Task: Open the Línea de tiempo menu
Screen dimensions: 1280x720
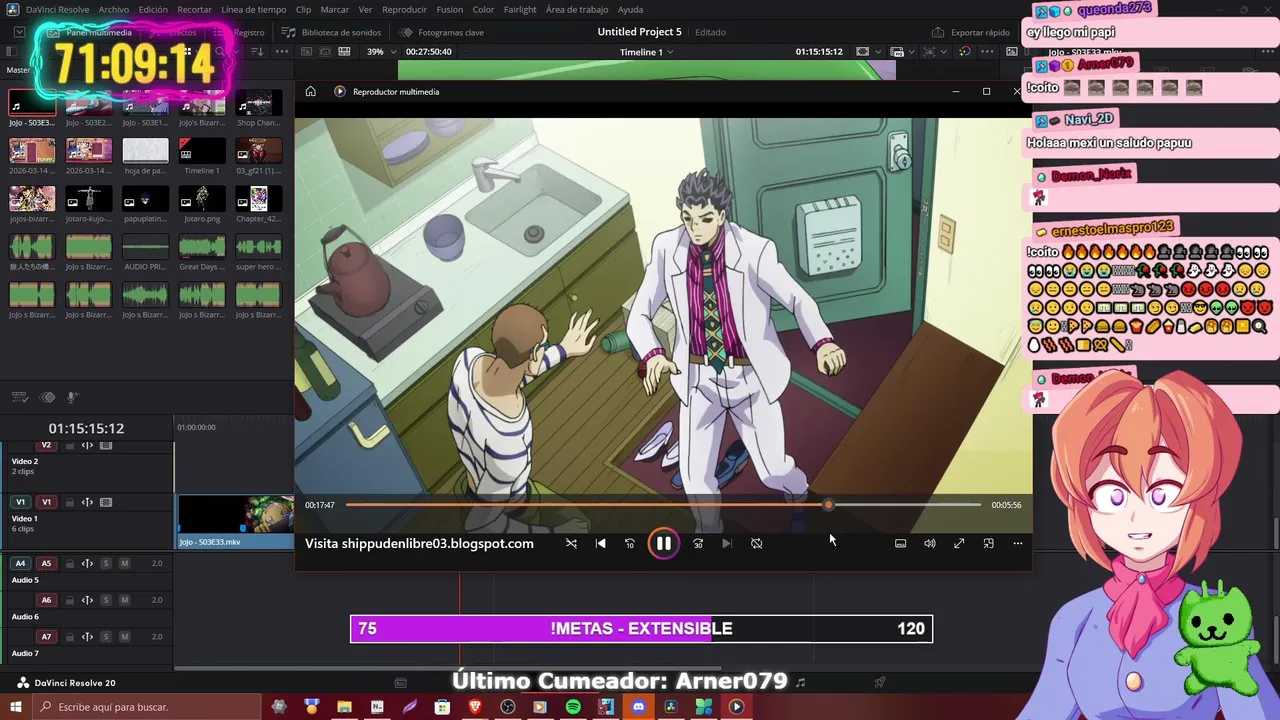Action: [x=253, y=9]
